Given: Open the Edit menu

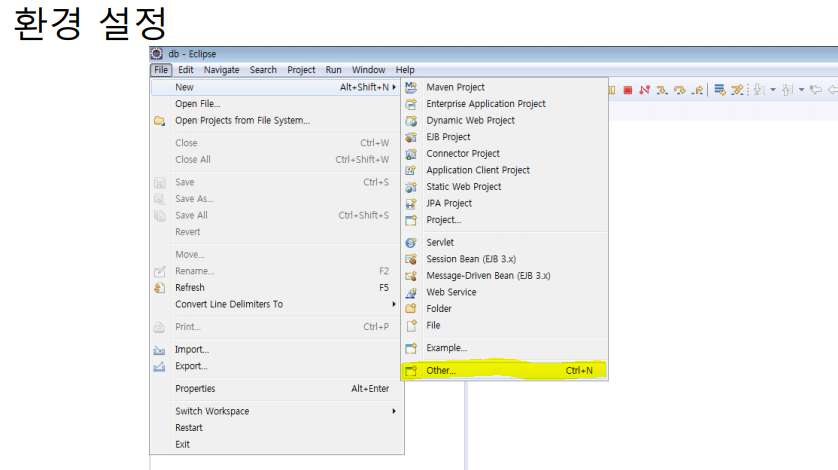Looking at the screenshot, I should (185, 70).
